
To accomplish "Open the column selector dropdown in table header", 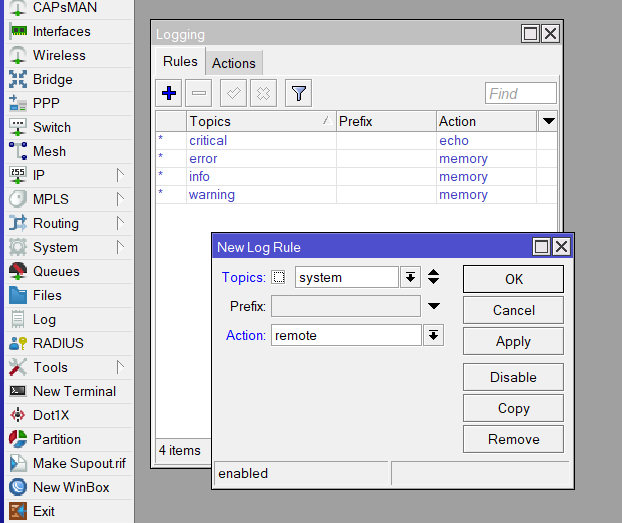I will click(x=547, y=121).
